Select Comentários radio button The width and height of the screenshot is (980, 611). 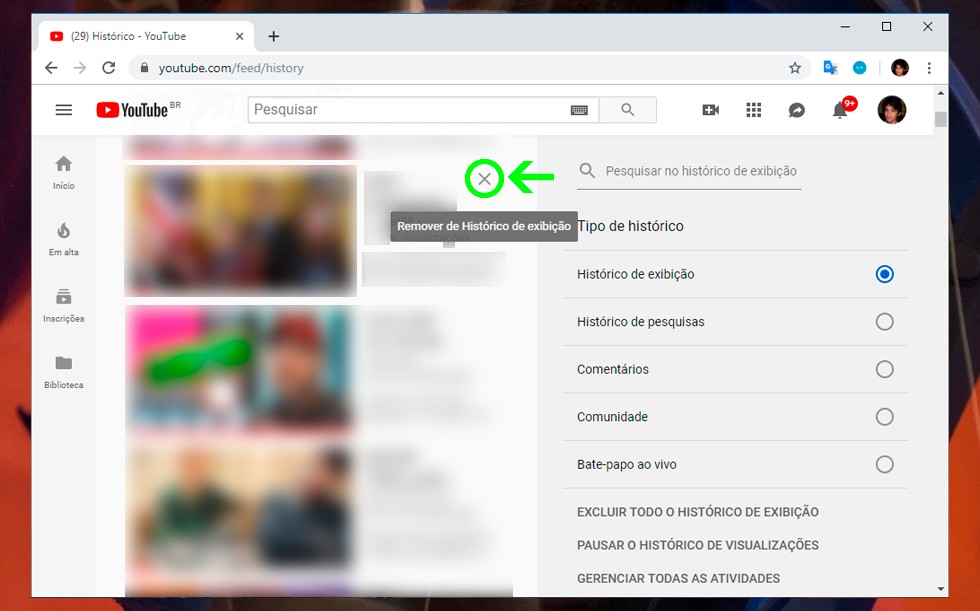[884, 369]
